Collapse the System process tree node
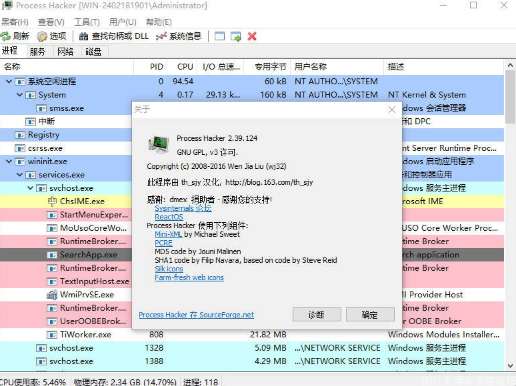 click(20, 95)
